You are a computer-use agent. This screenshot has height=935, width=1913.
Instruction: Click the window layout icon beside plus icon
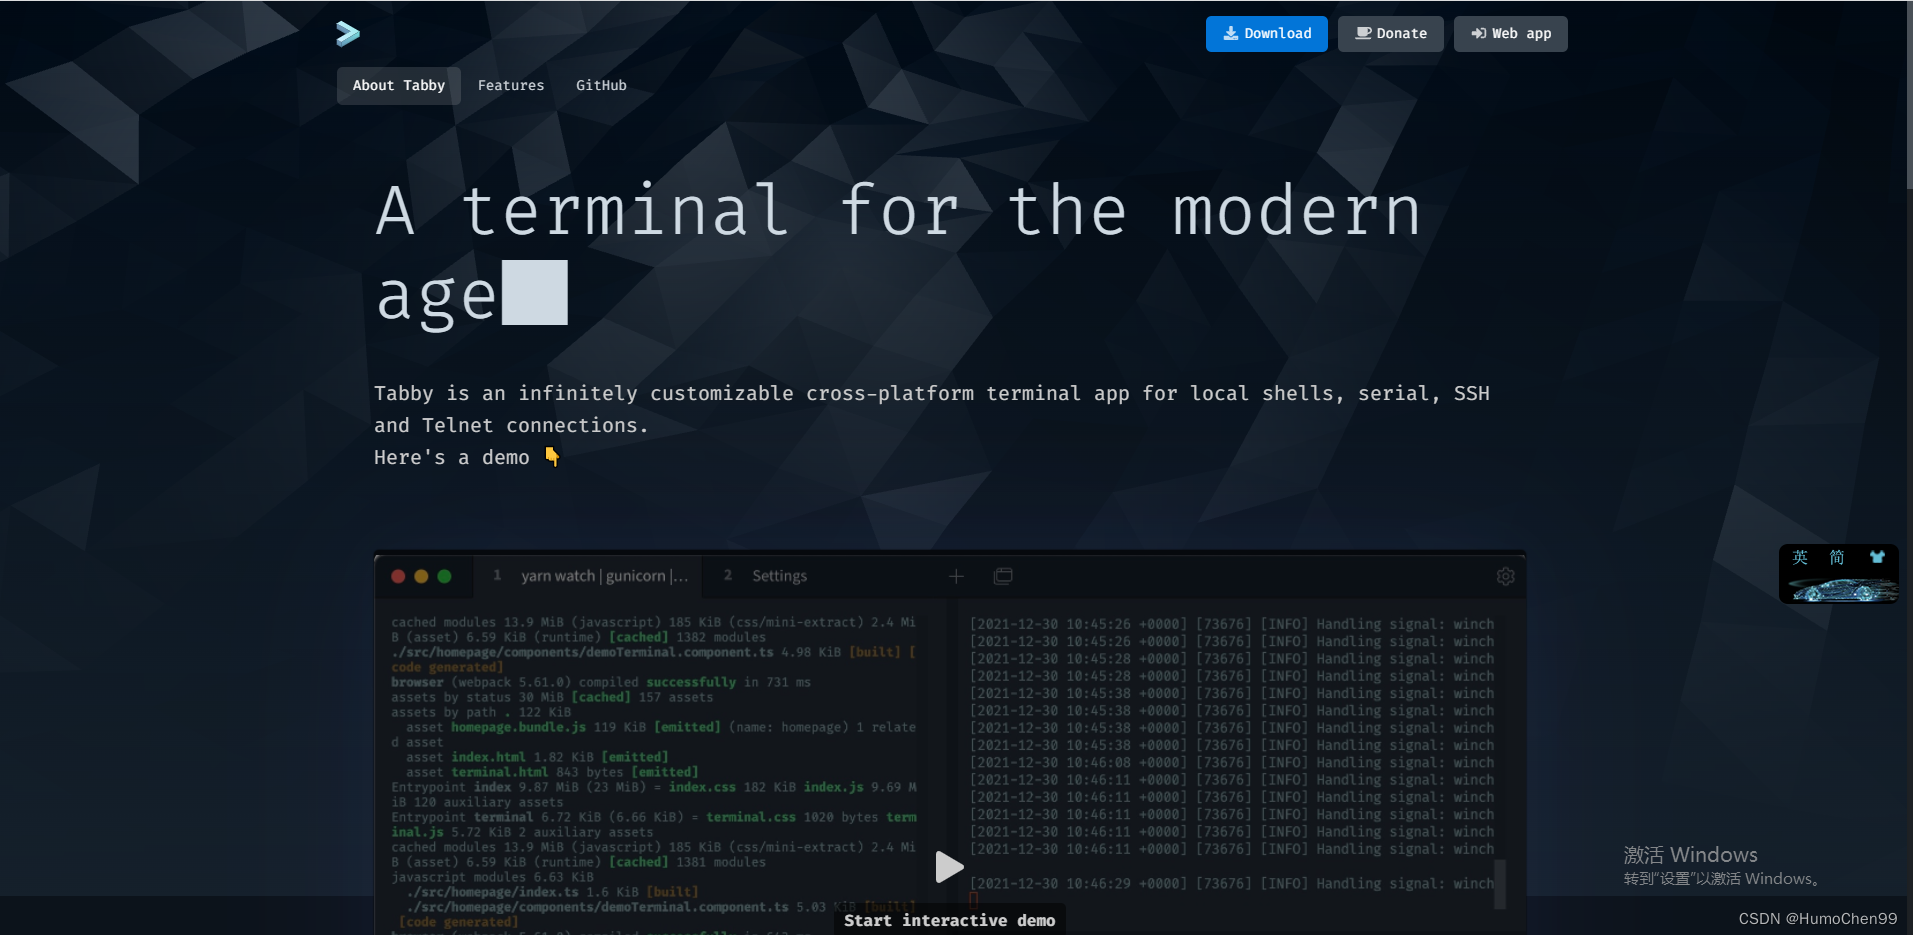point(1003,576)
